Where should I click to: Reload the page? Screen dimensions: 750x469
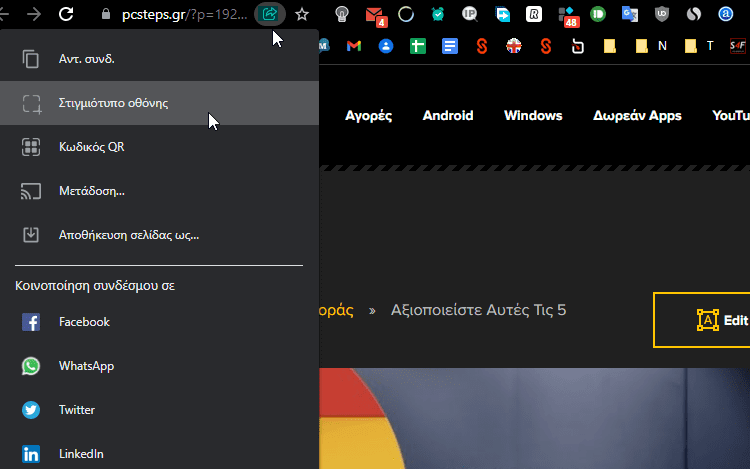pos(66,14)
